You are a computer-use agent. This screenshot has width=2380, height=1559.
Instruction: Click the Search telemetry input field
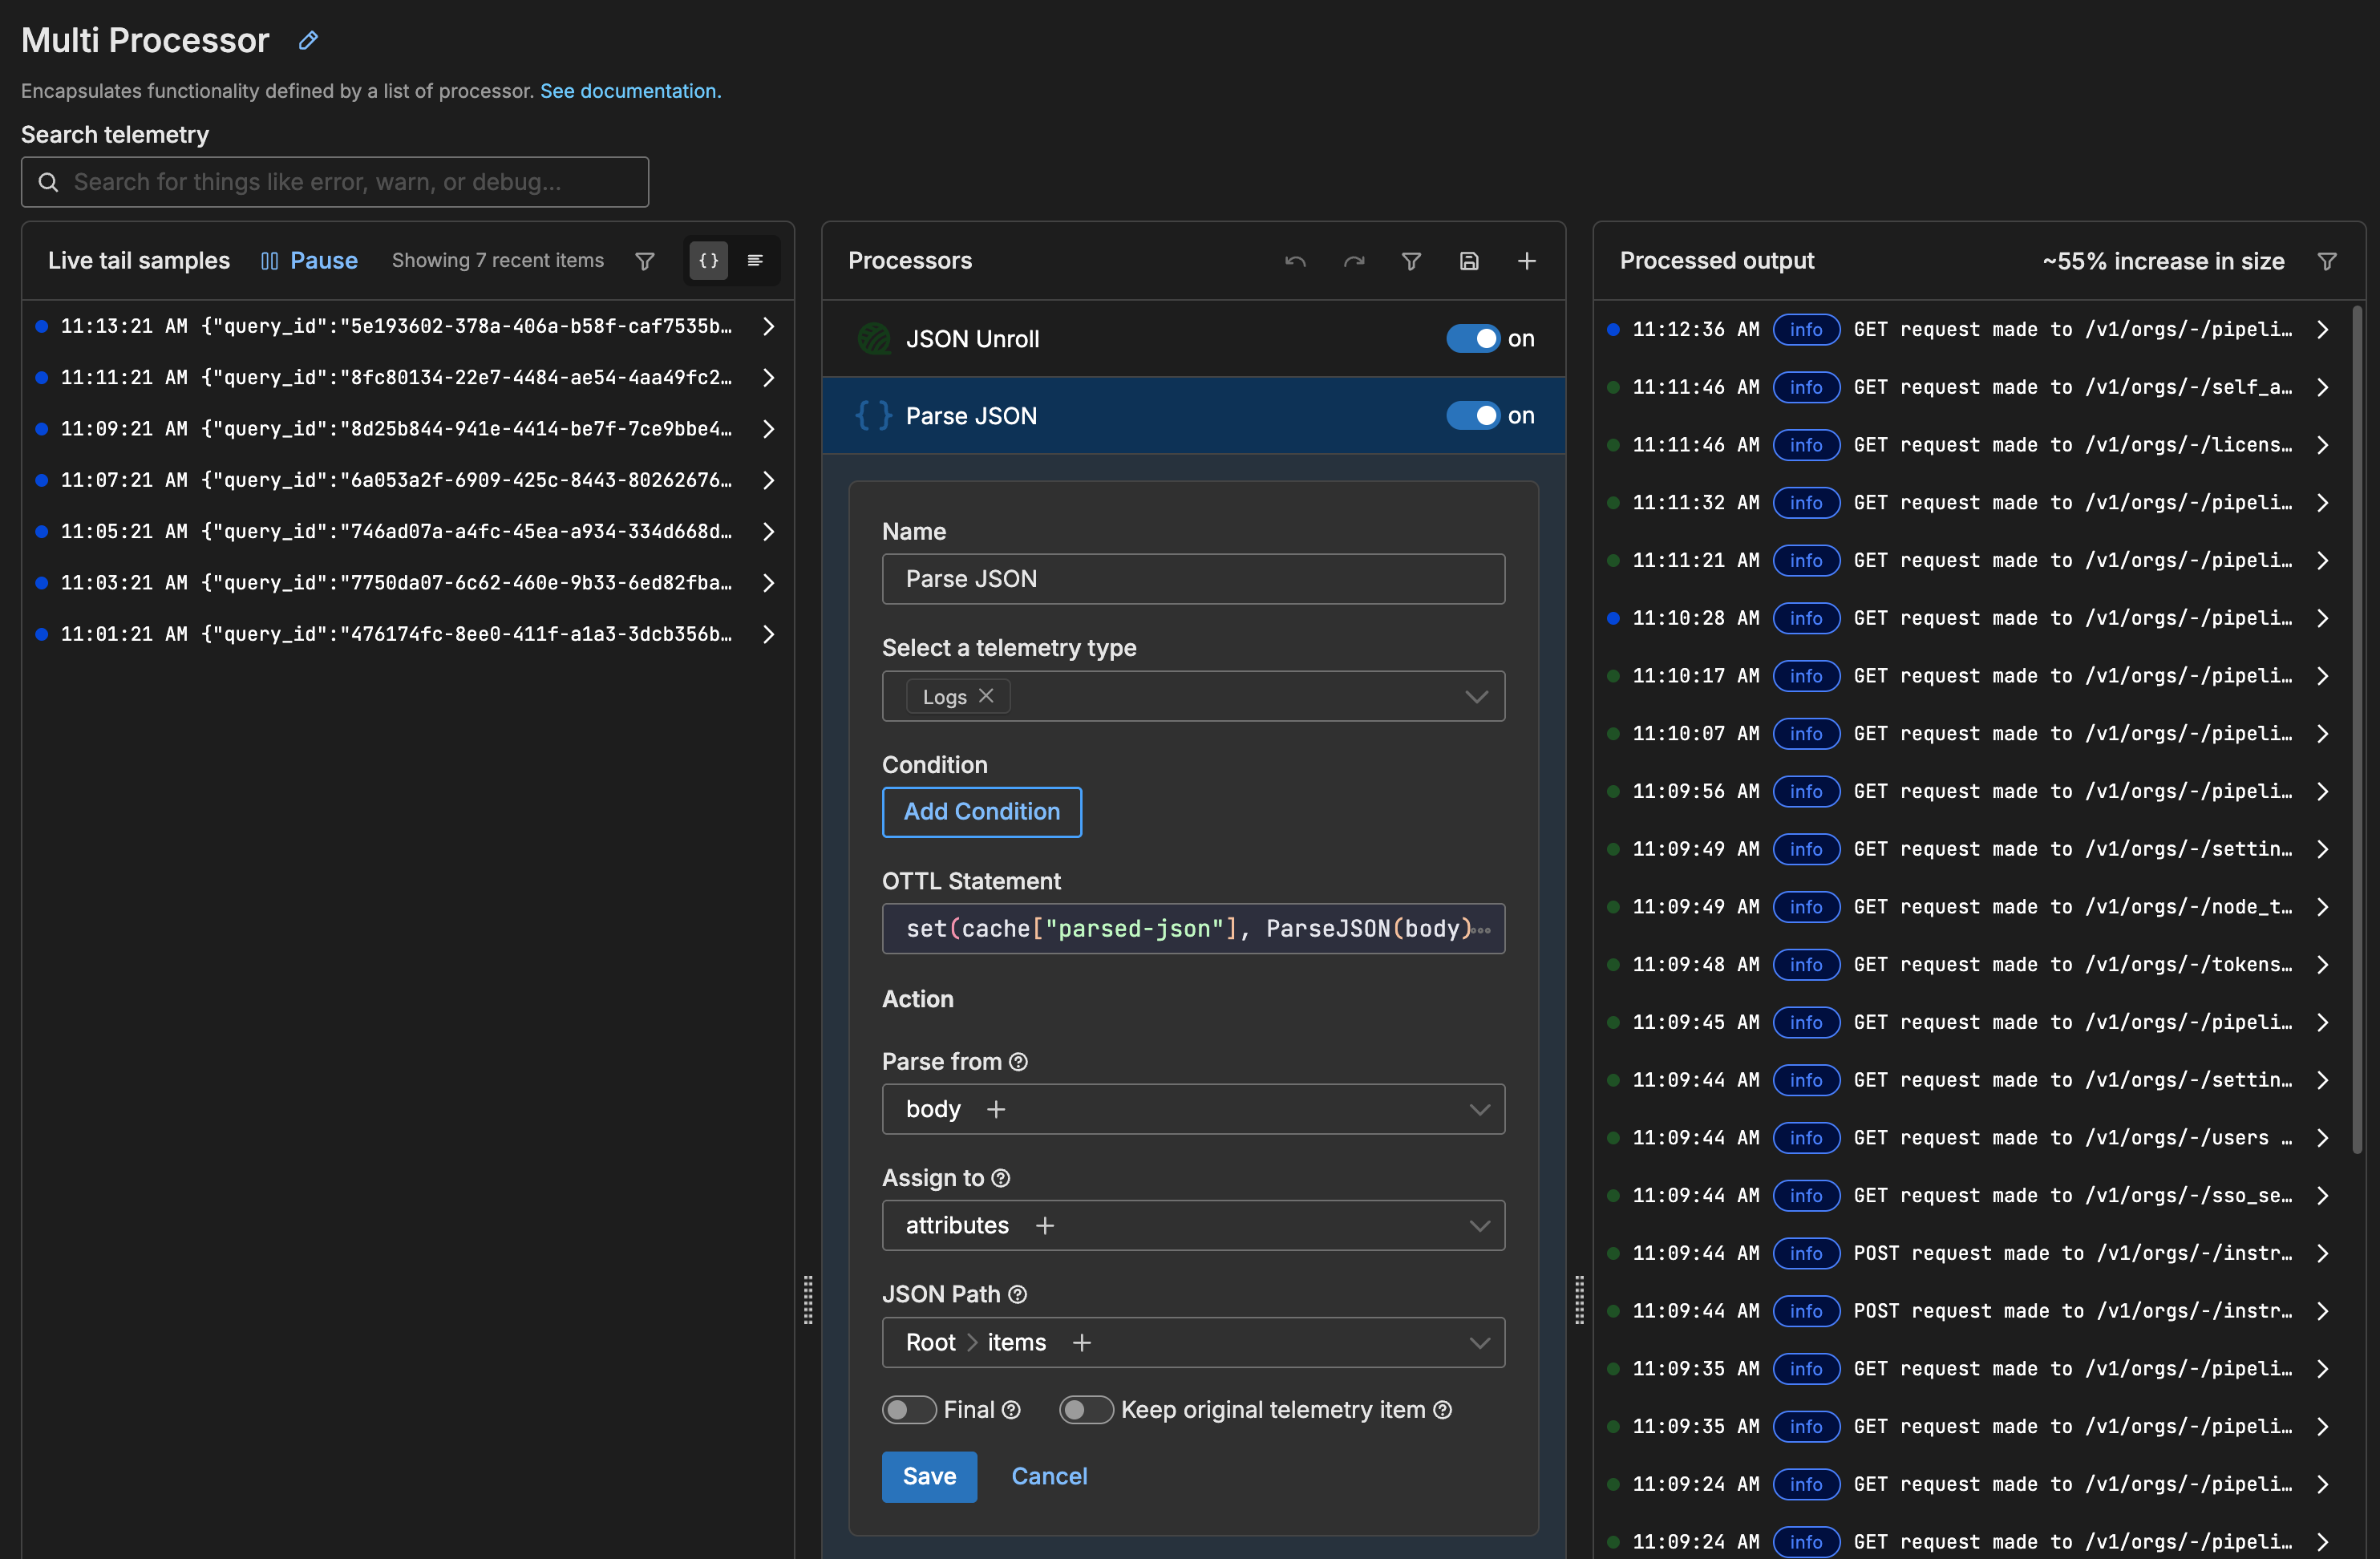click(335, 182)
